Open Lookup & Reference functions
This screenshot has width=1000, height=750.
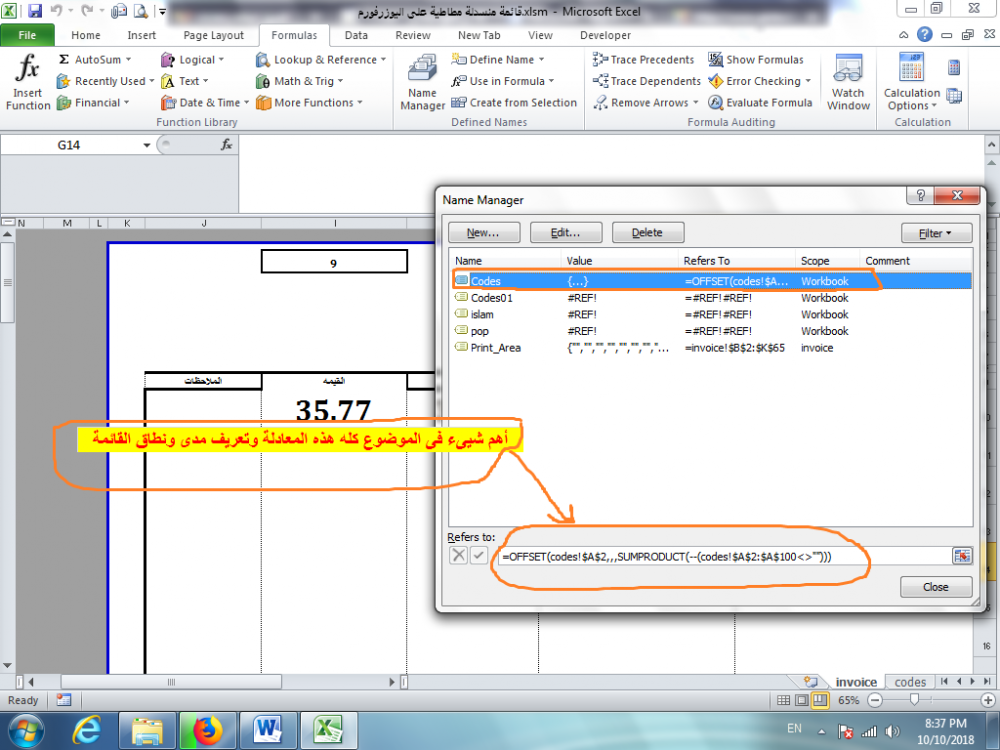tap(321, 59)
